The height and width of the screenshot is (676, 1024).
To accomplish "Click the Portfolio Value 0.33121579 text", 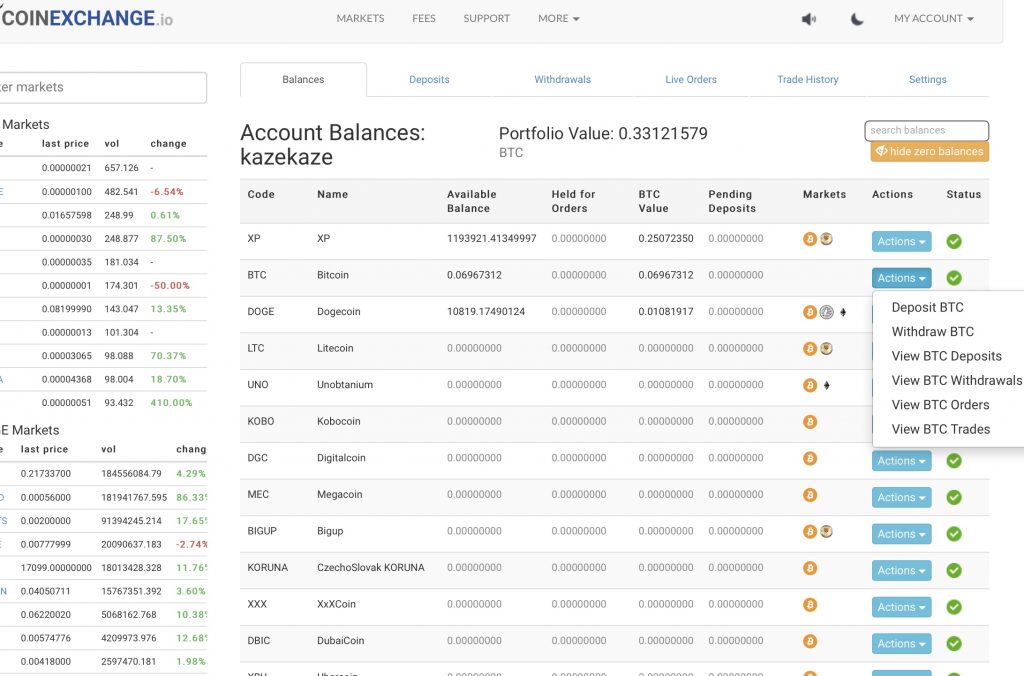I will [x=603, y=134].
